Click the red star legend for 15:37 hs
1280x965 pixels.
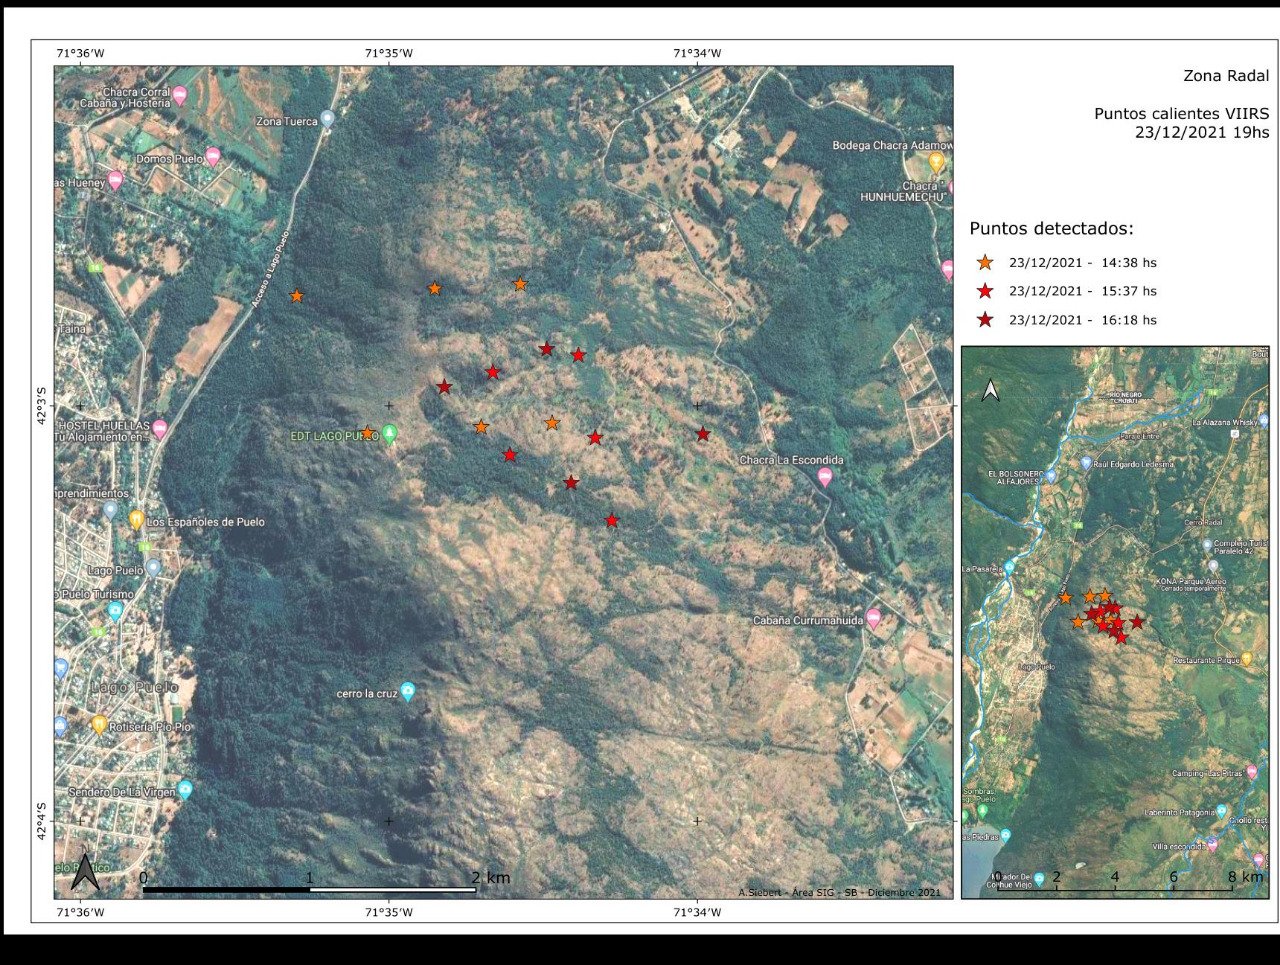(985, 291)
